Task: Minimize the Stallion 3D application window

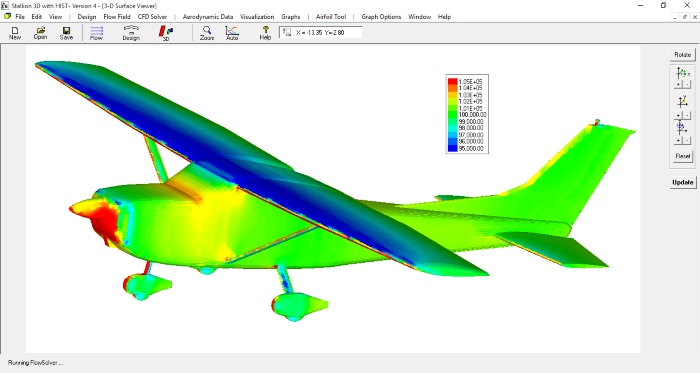Action: point(641,5)
